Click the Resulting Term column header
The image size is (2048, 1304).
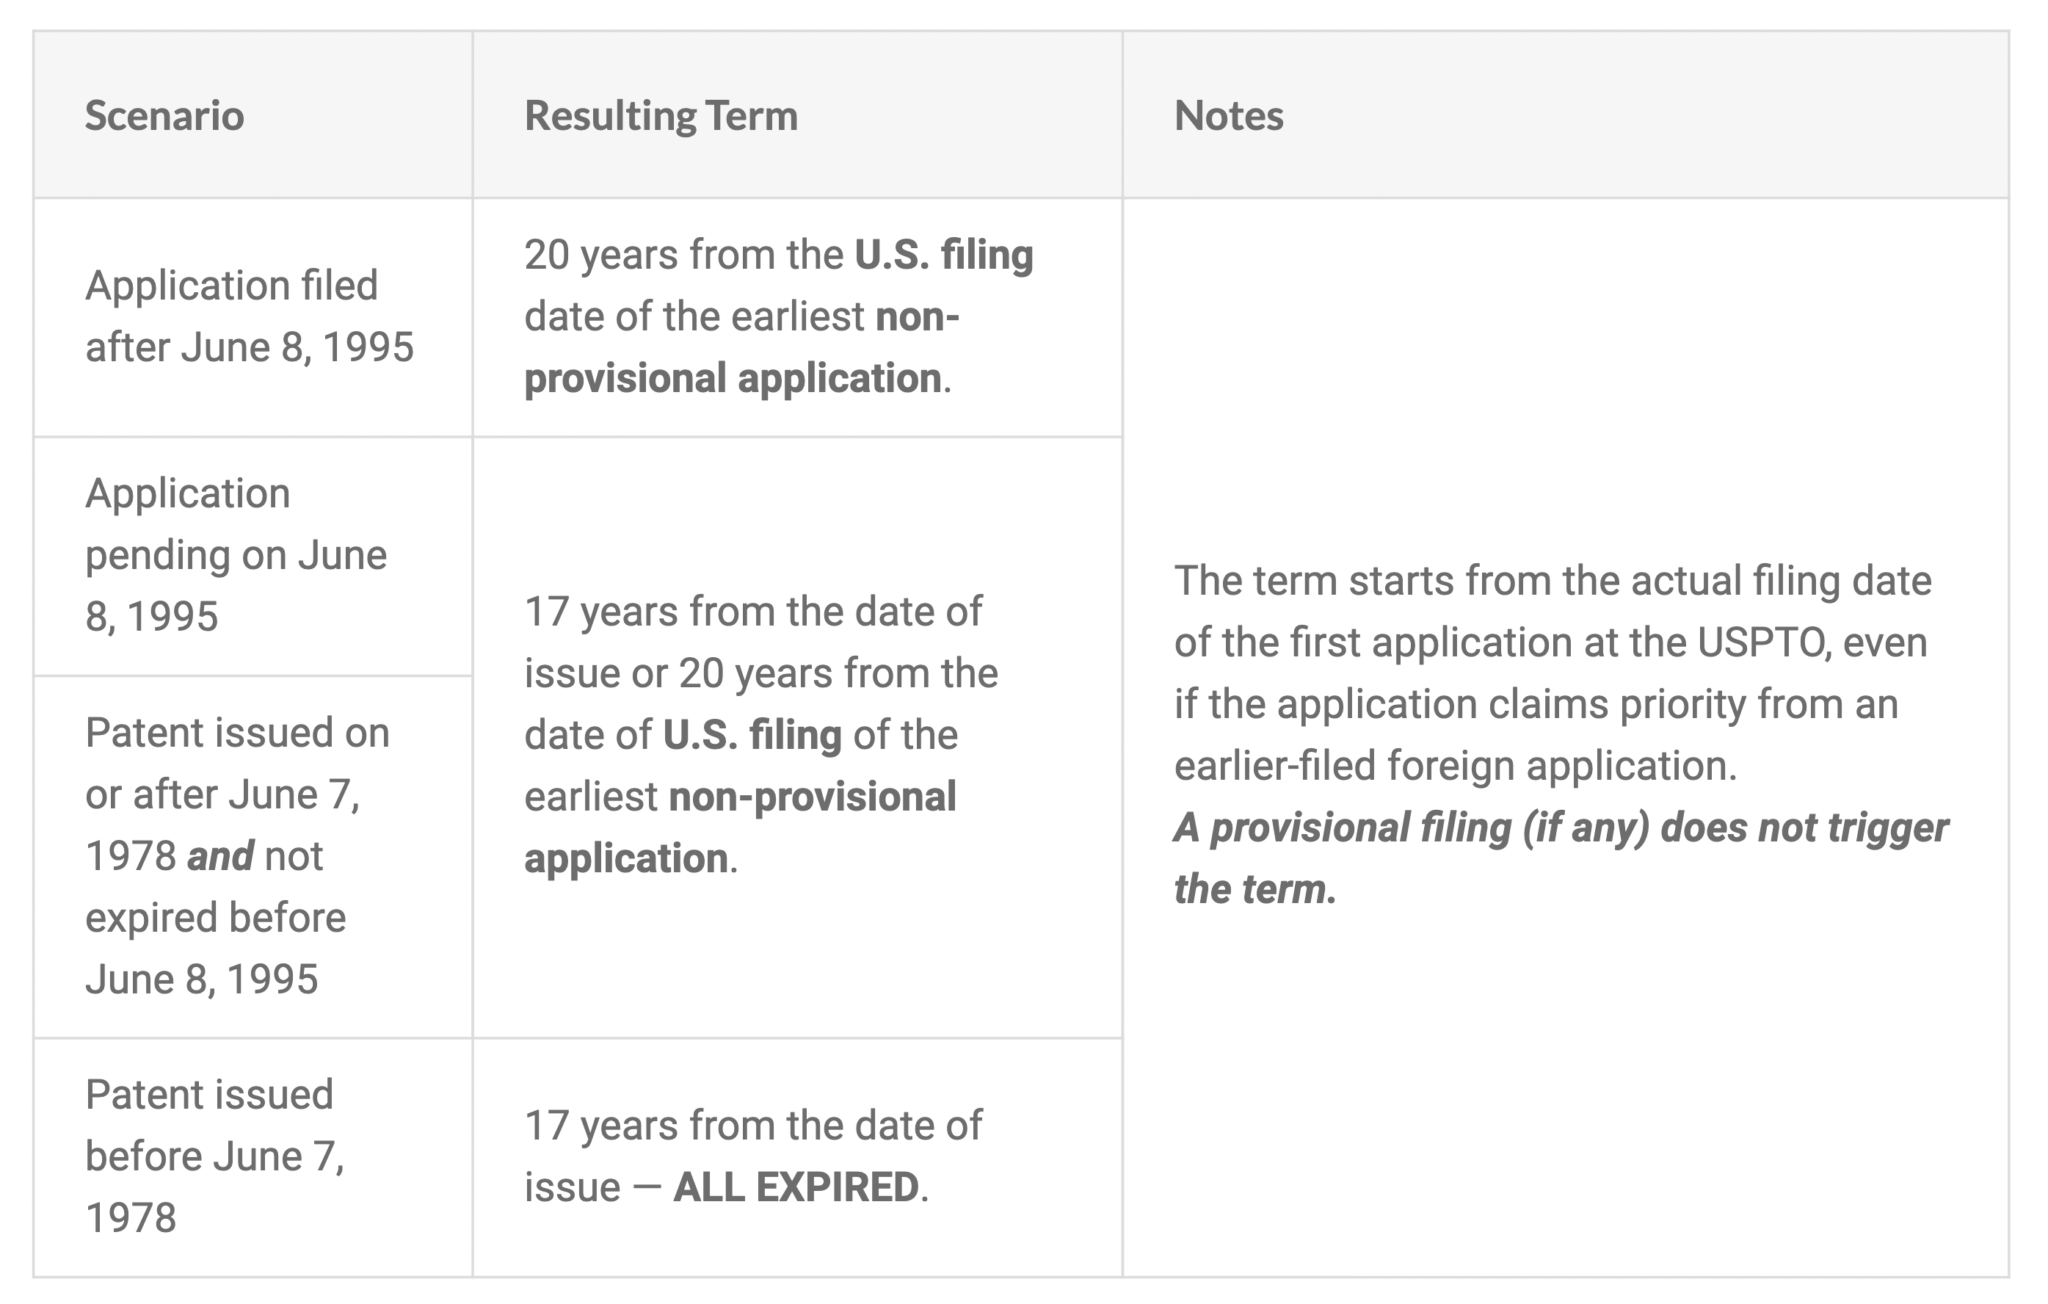coord(797,115)
